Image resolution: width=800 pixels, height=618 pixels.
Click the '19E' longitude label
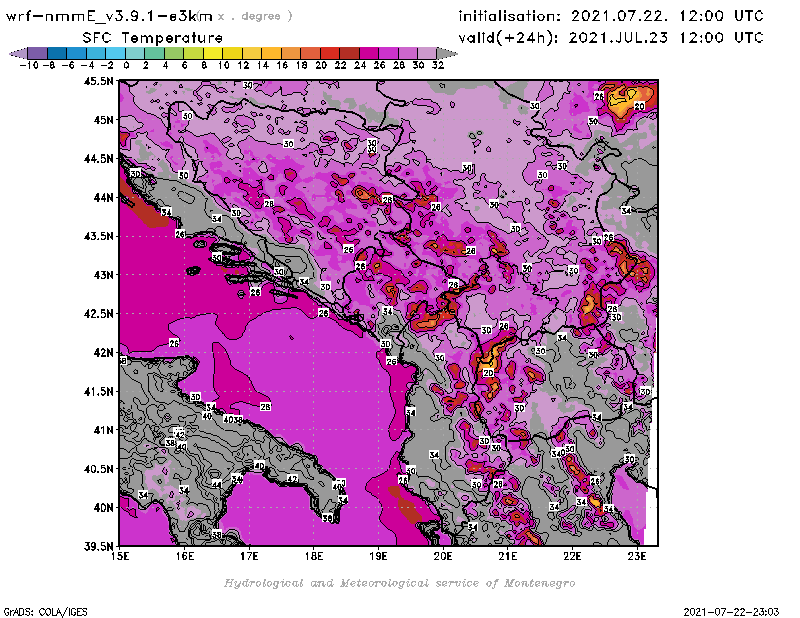tap(379, 556)
